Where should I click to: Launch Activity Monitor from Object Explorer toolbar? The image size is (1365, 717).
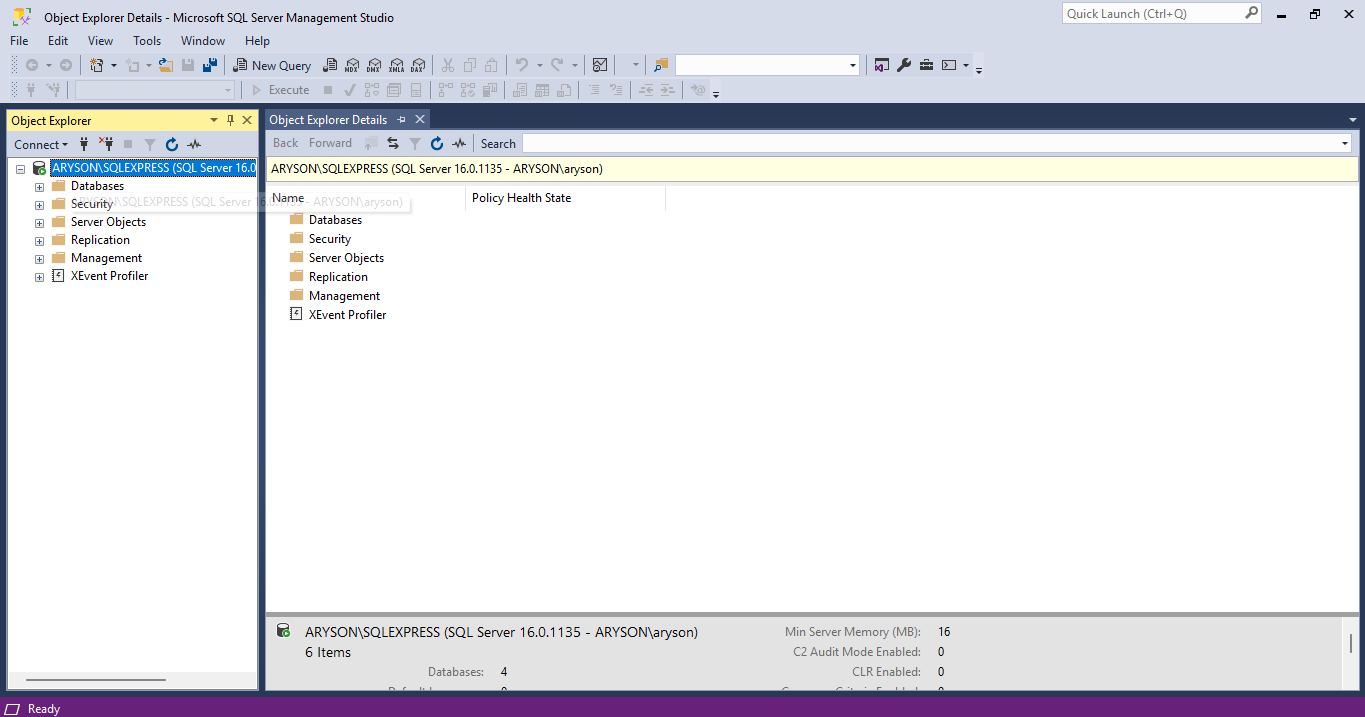point(194,143)
